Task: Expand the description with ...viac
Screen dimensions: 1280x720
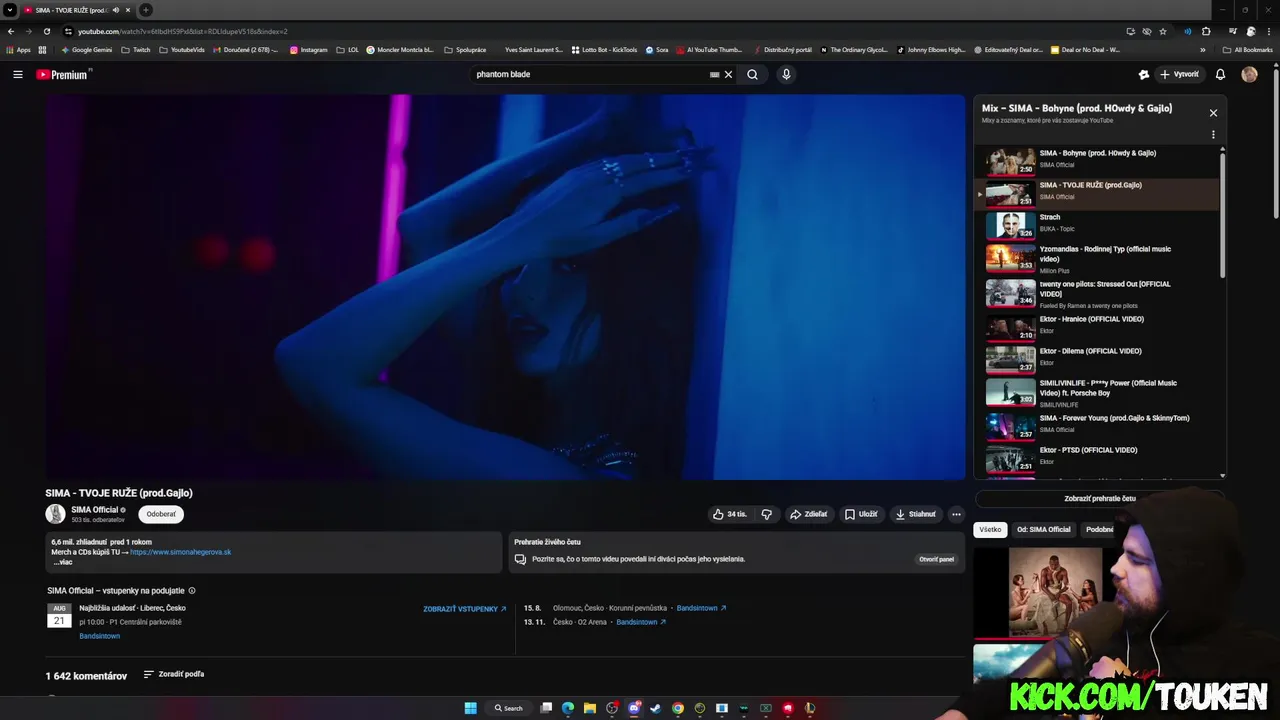Action: [x=63, y=562]
